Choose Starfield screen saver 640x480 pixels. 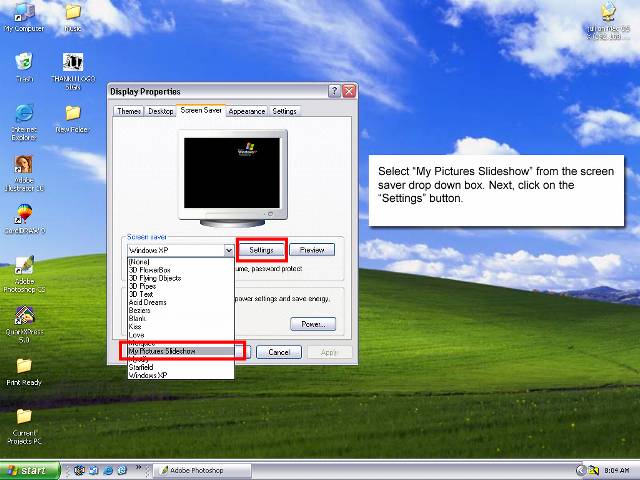(181, 367)
